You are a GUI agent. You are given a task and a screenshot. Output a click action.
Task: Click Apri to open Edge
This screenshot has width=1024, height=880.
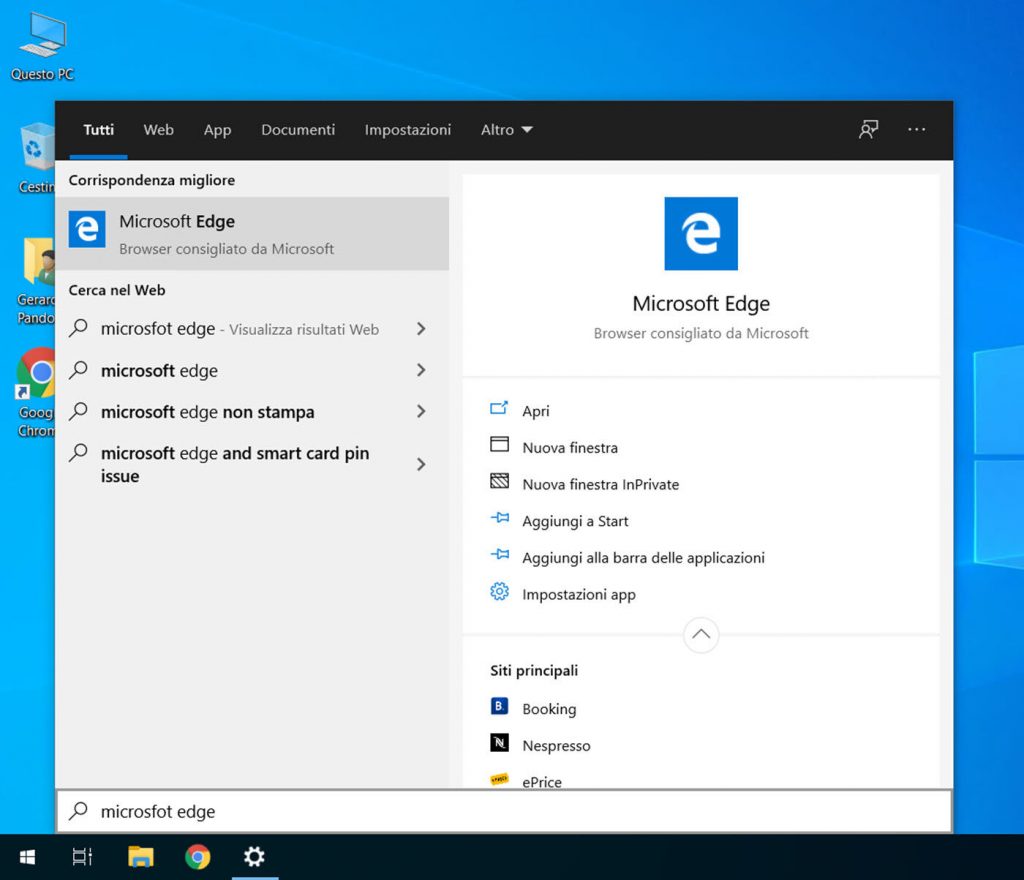(535, 411)
